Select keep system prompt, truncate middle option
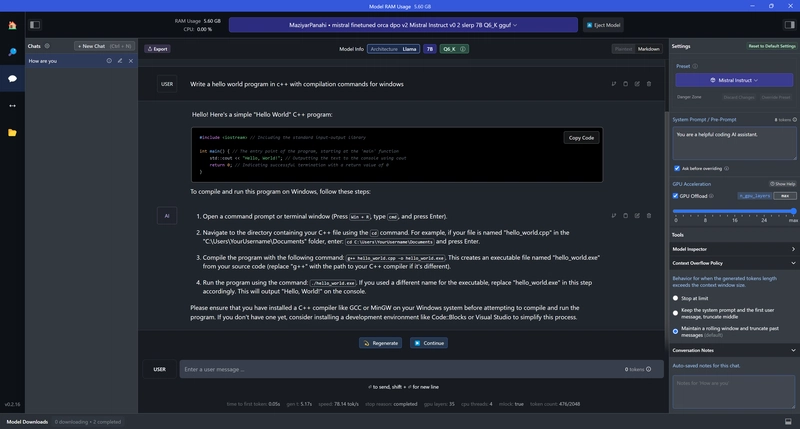Screen dimensions: 800x429 [676, 313]
